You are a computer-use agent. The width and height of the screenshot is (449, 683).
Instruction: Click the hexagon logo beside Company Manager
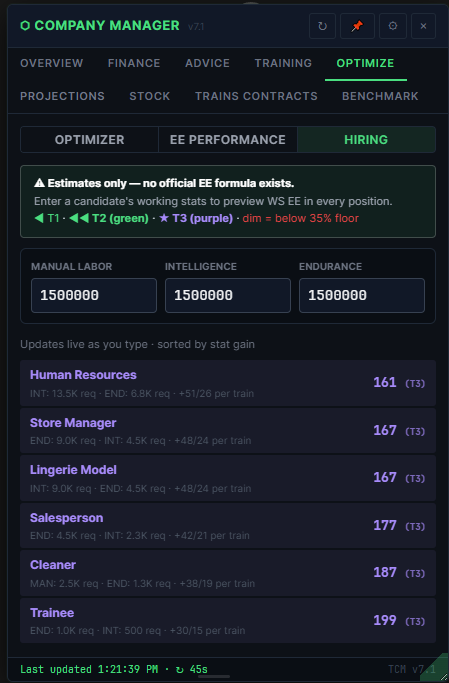(x=25, y=26)
